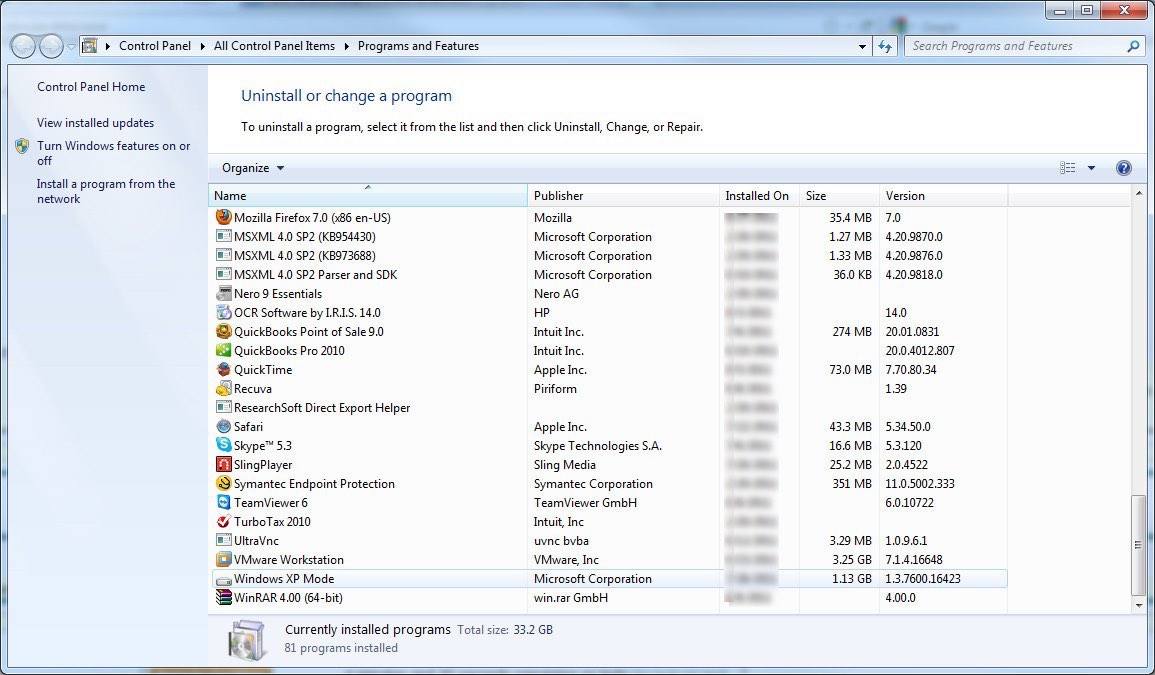Go to Control Panel breadcrumb
This screenshot has width=1155, height=675.
click(155, 46)
